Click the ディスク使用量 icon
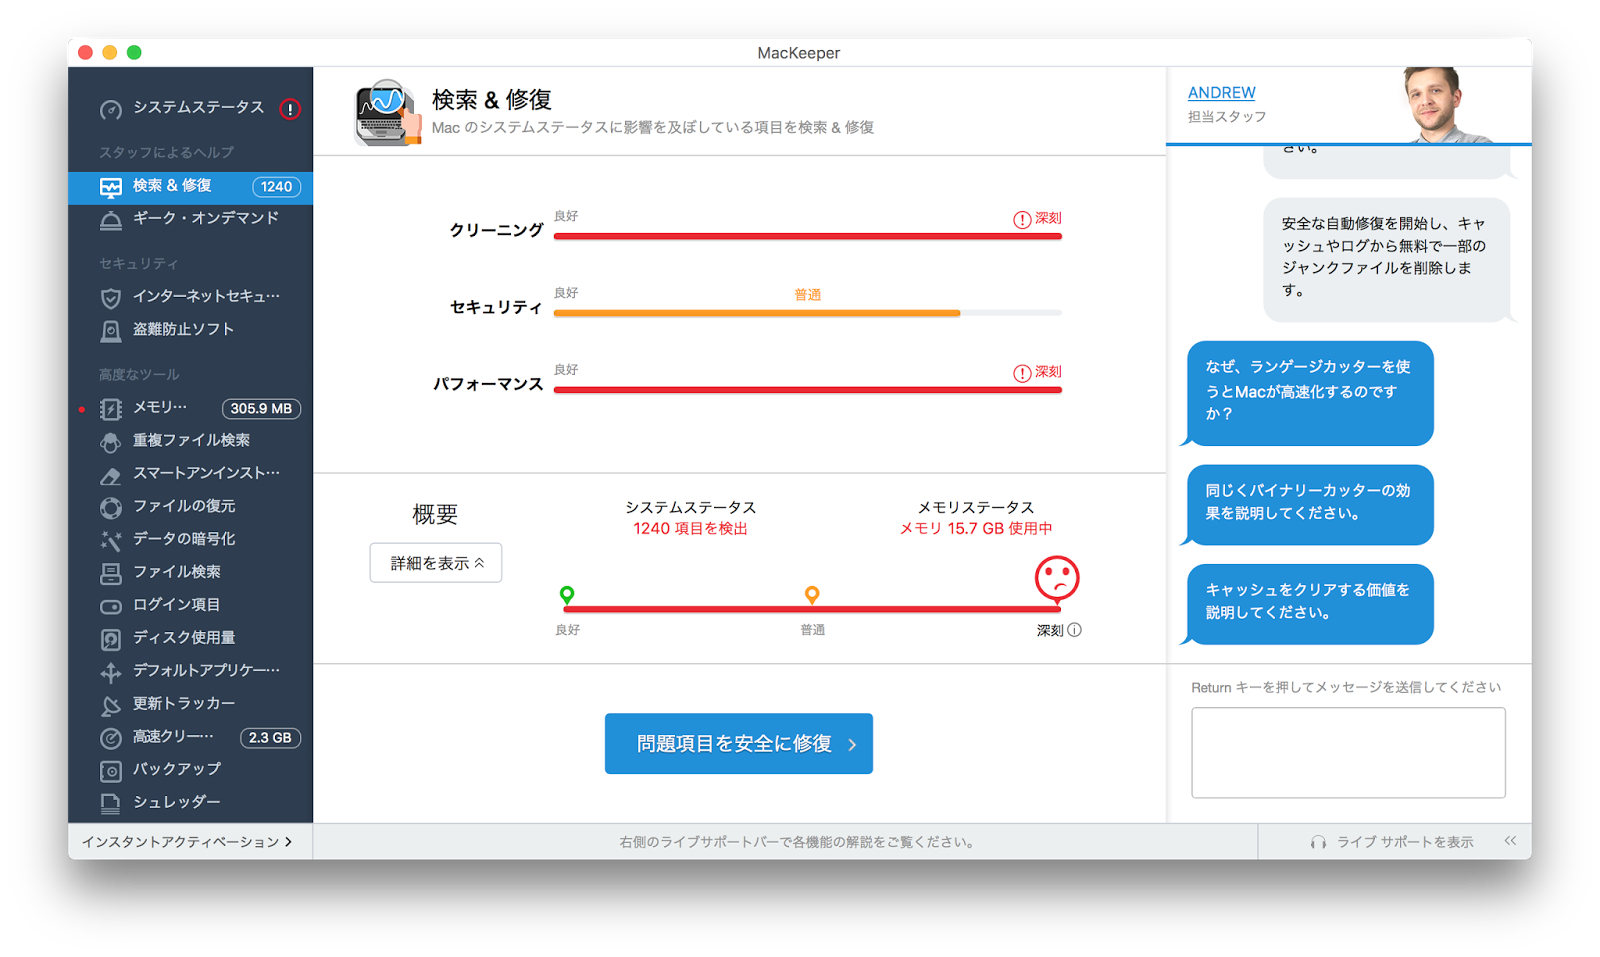Image resolution: width=1600 pixels, height=957 pixels. (111, 639)
